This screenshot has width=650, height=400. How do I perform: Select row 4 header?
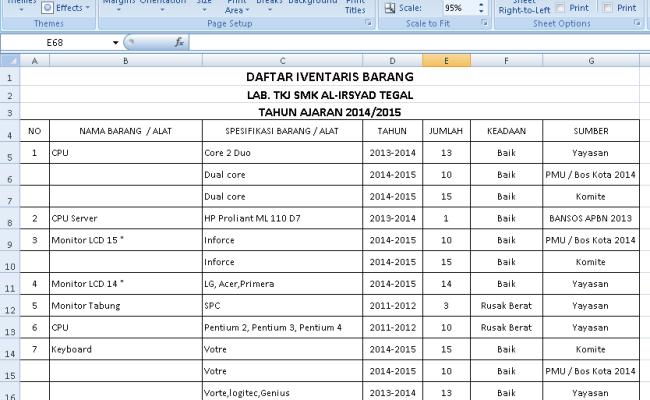click(10, 131)
